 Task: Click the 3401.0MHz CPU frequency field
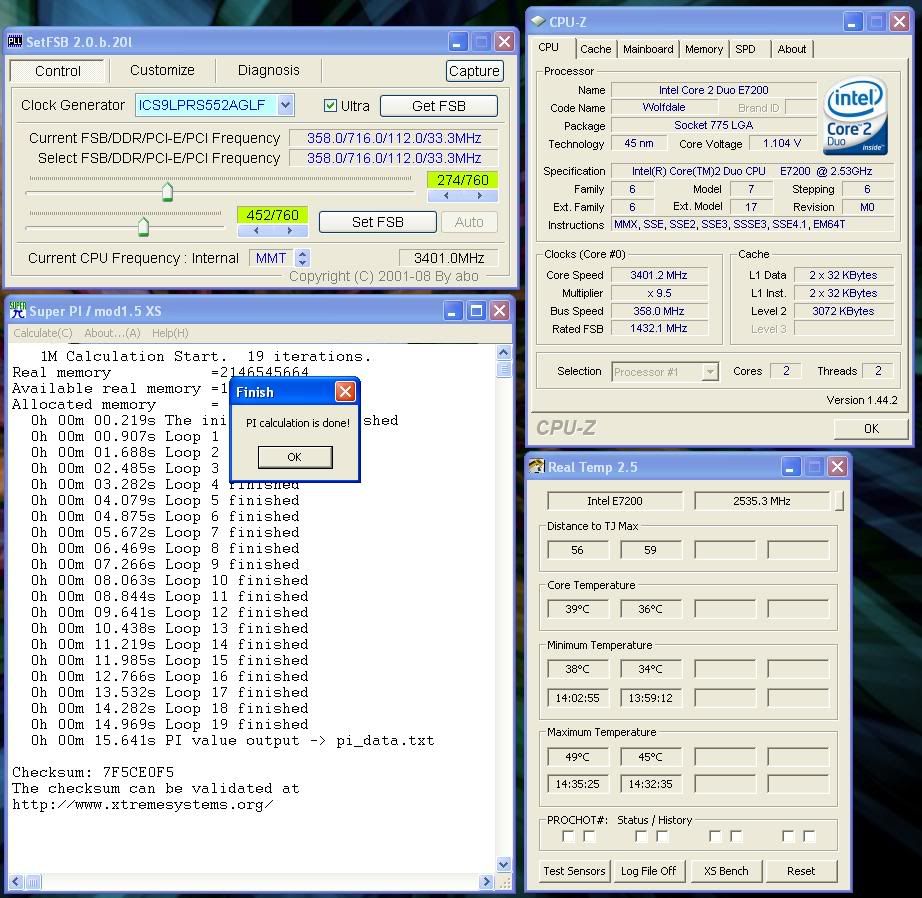449,258
